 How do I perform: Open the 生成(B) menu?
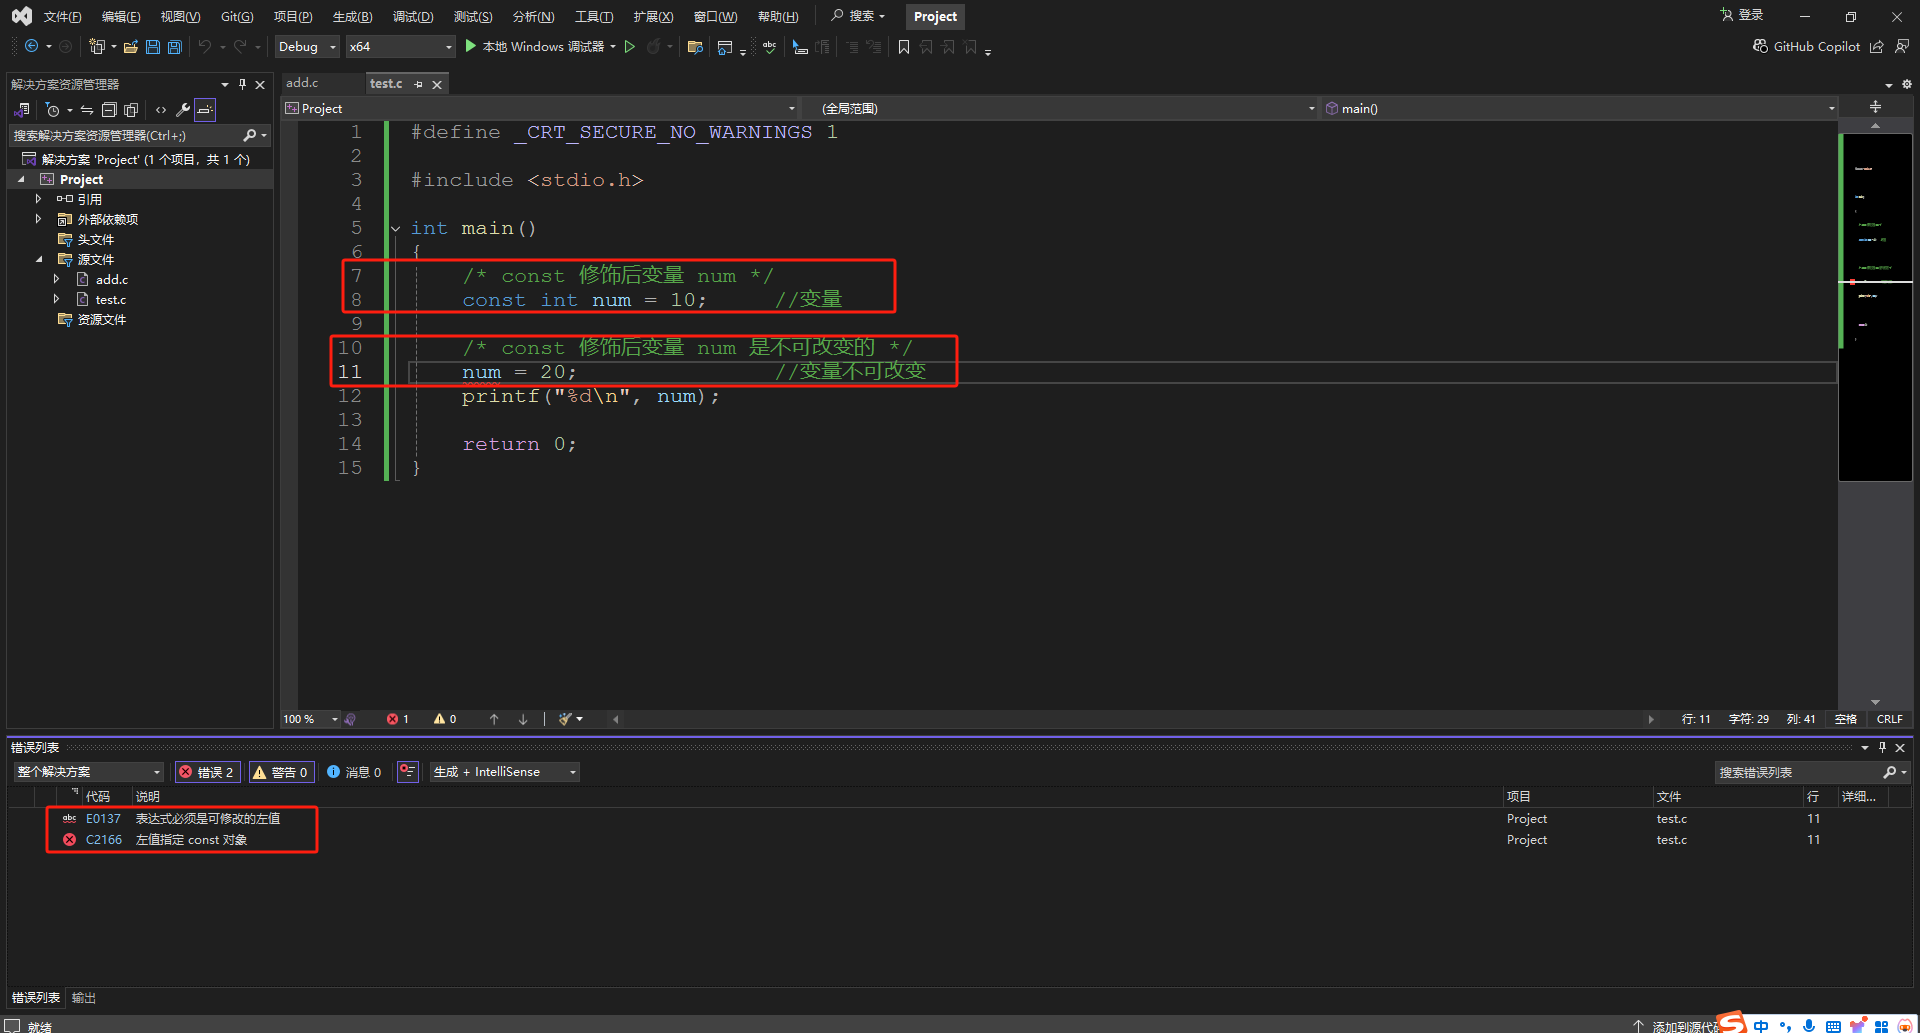(x=353, y=17)
